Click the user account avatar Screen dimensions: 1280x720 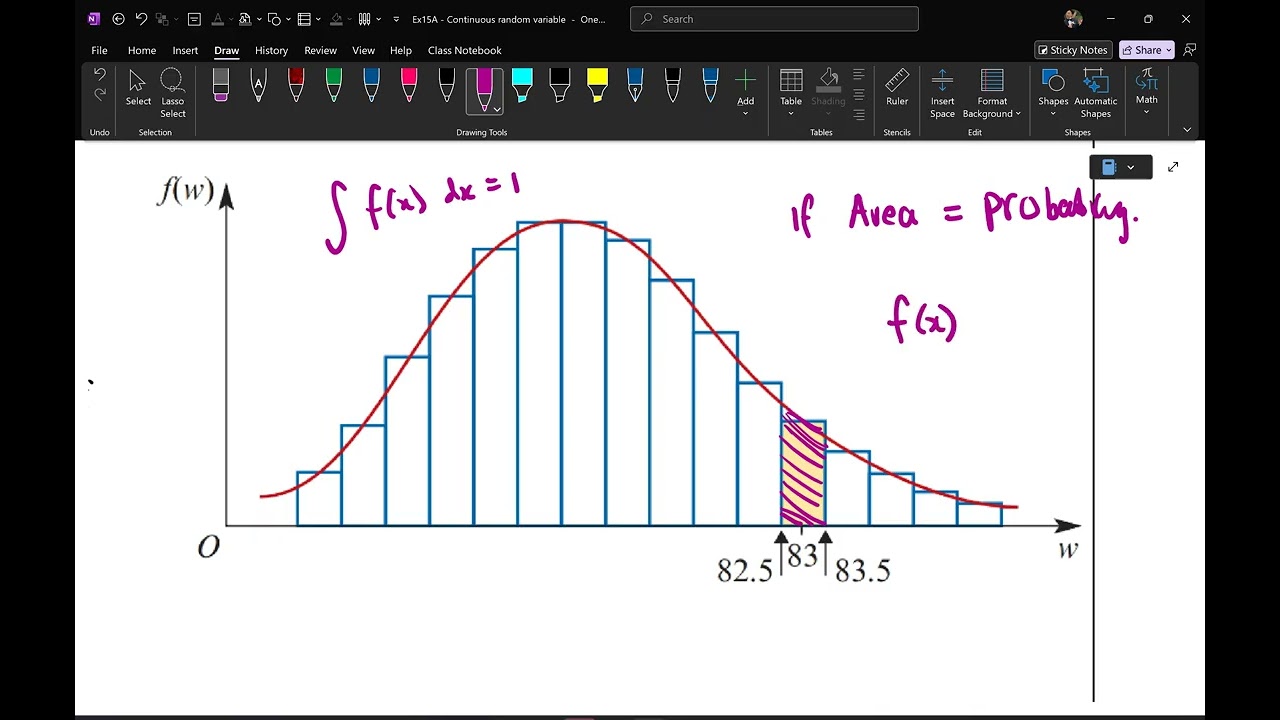pos(1073,19)
